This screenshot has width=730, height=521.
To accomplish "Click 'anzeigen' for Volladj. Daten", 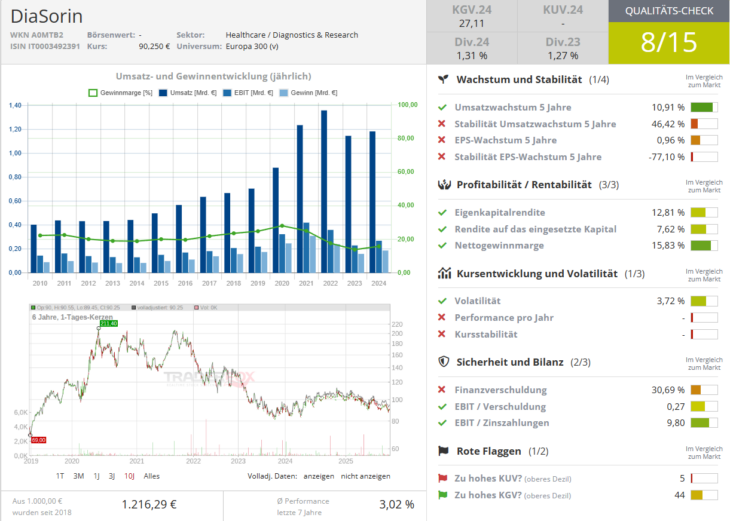I will 319,476.
